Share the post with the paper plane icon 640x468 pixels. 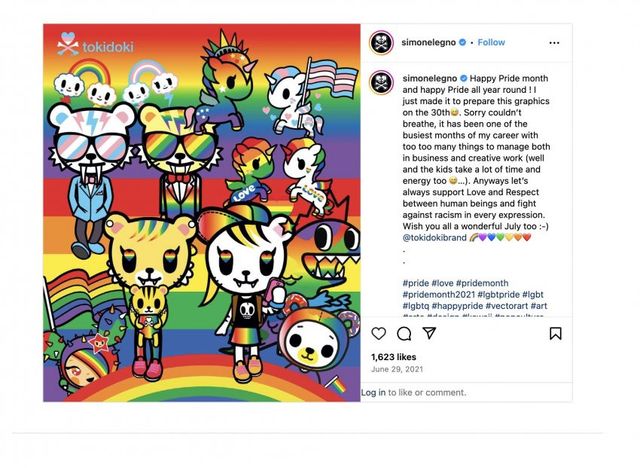click(x=430, y=333)
